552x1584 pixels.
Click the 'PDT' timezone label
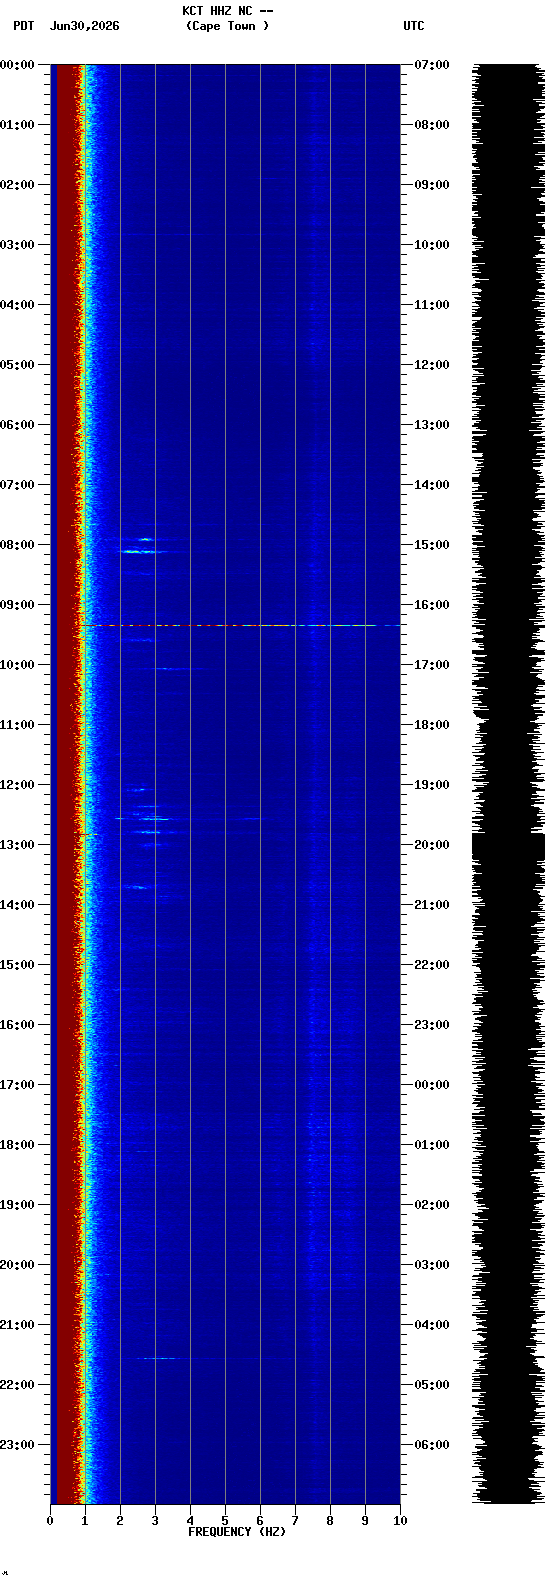click(x=23, y=26)
